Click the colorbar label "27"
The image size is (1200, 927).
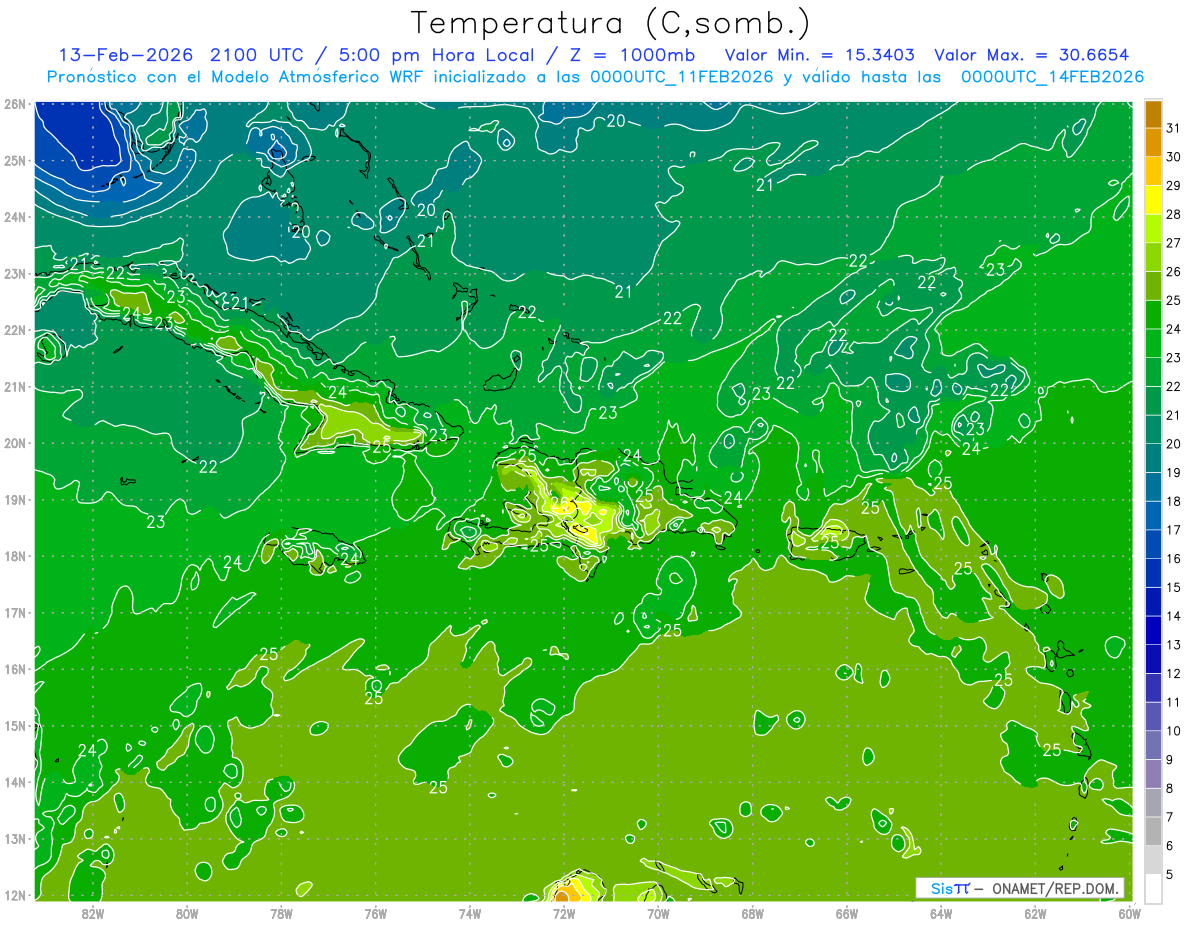coord(1173,243)
